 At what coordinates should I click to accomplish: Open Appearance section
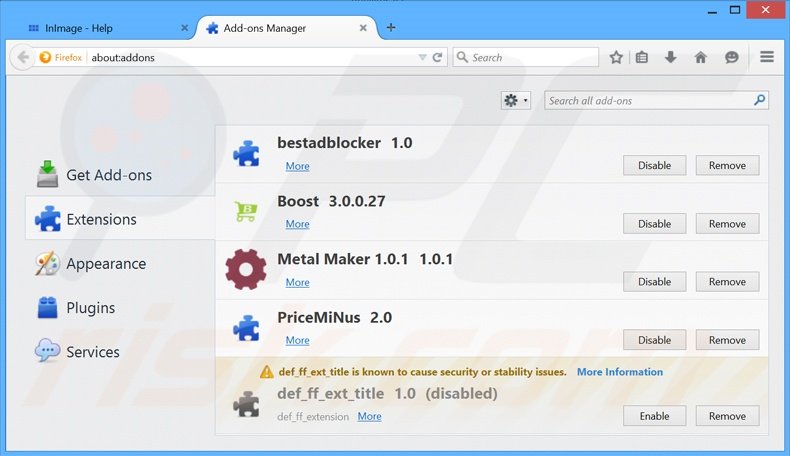[120, 264]
